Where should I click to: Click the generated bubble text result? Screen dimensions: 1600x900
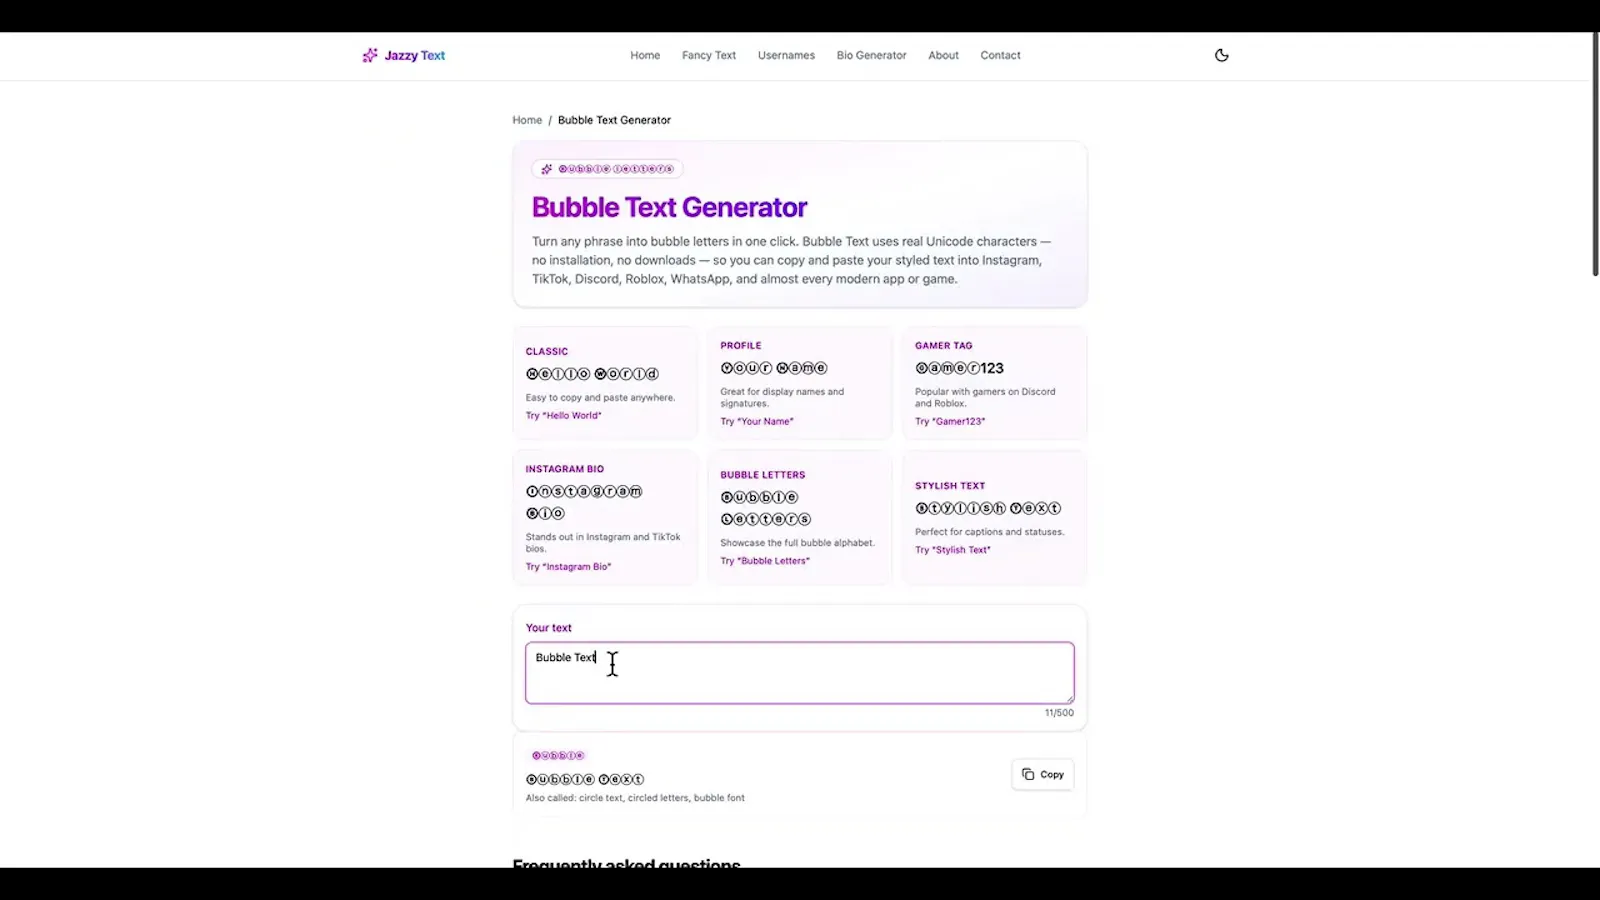point(585,779)
